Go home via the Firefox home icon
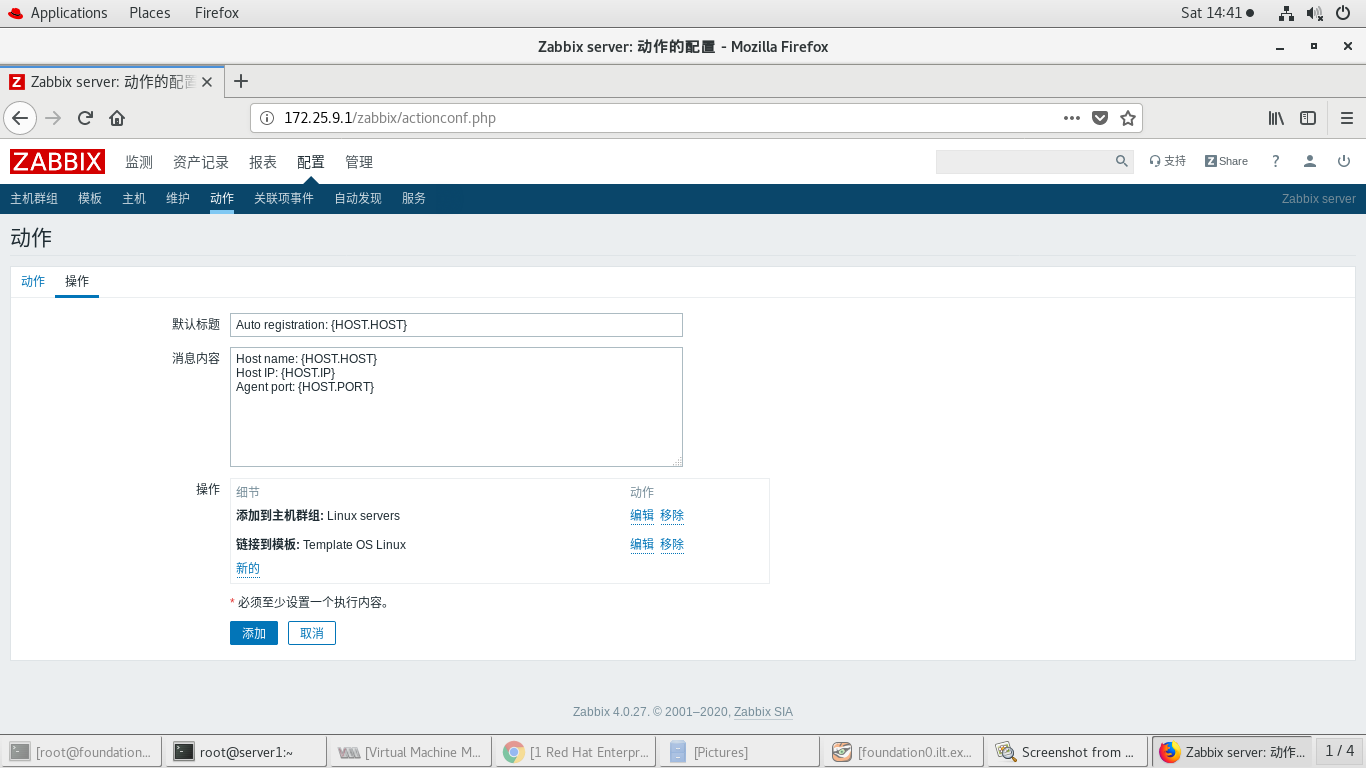The height and width of the screenshot is (768, 1366). click(115, 117)
